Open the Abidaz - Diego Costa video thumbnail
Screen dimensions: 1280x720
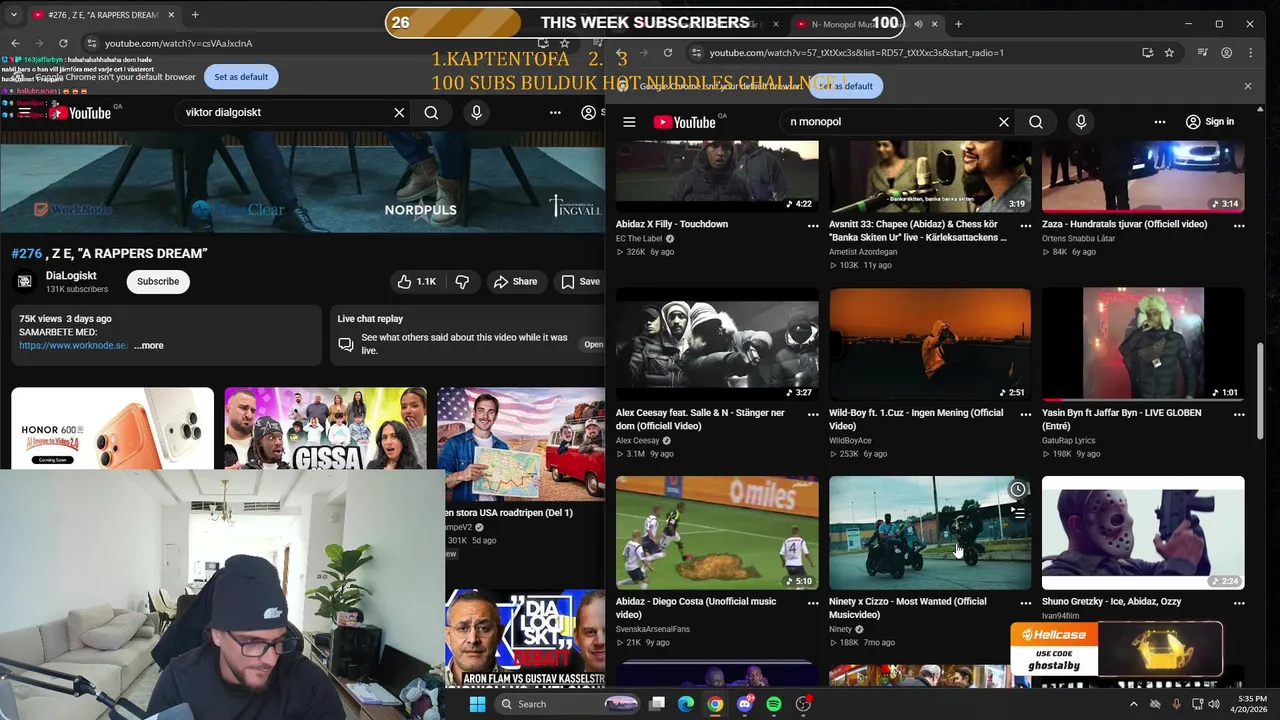(x=717, y=533)
